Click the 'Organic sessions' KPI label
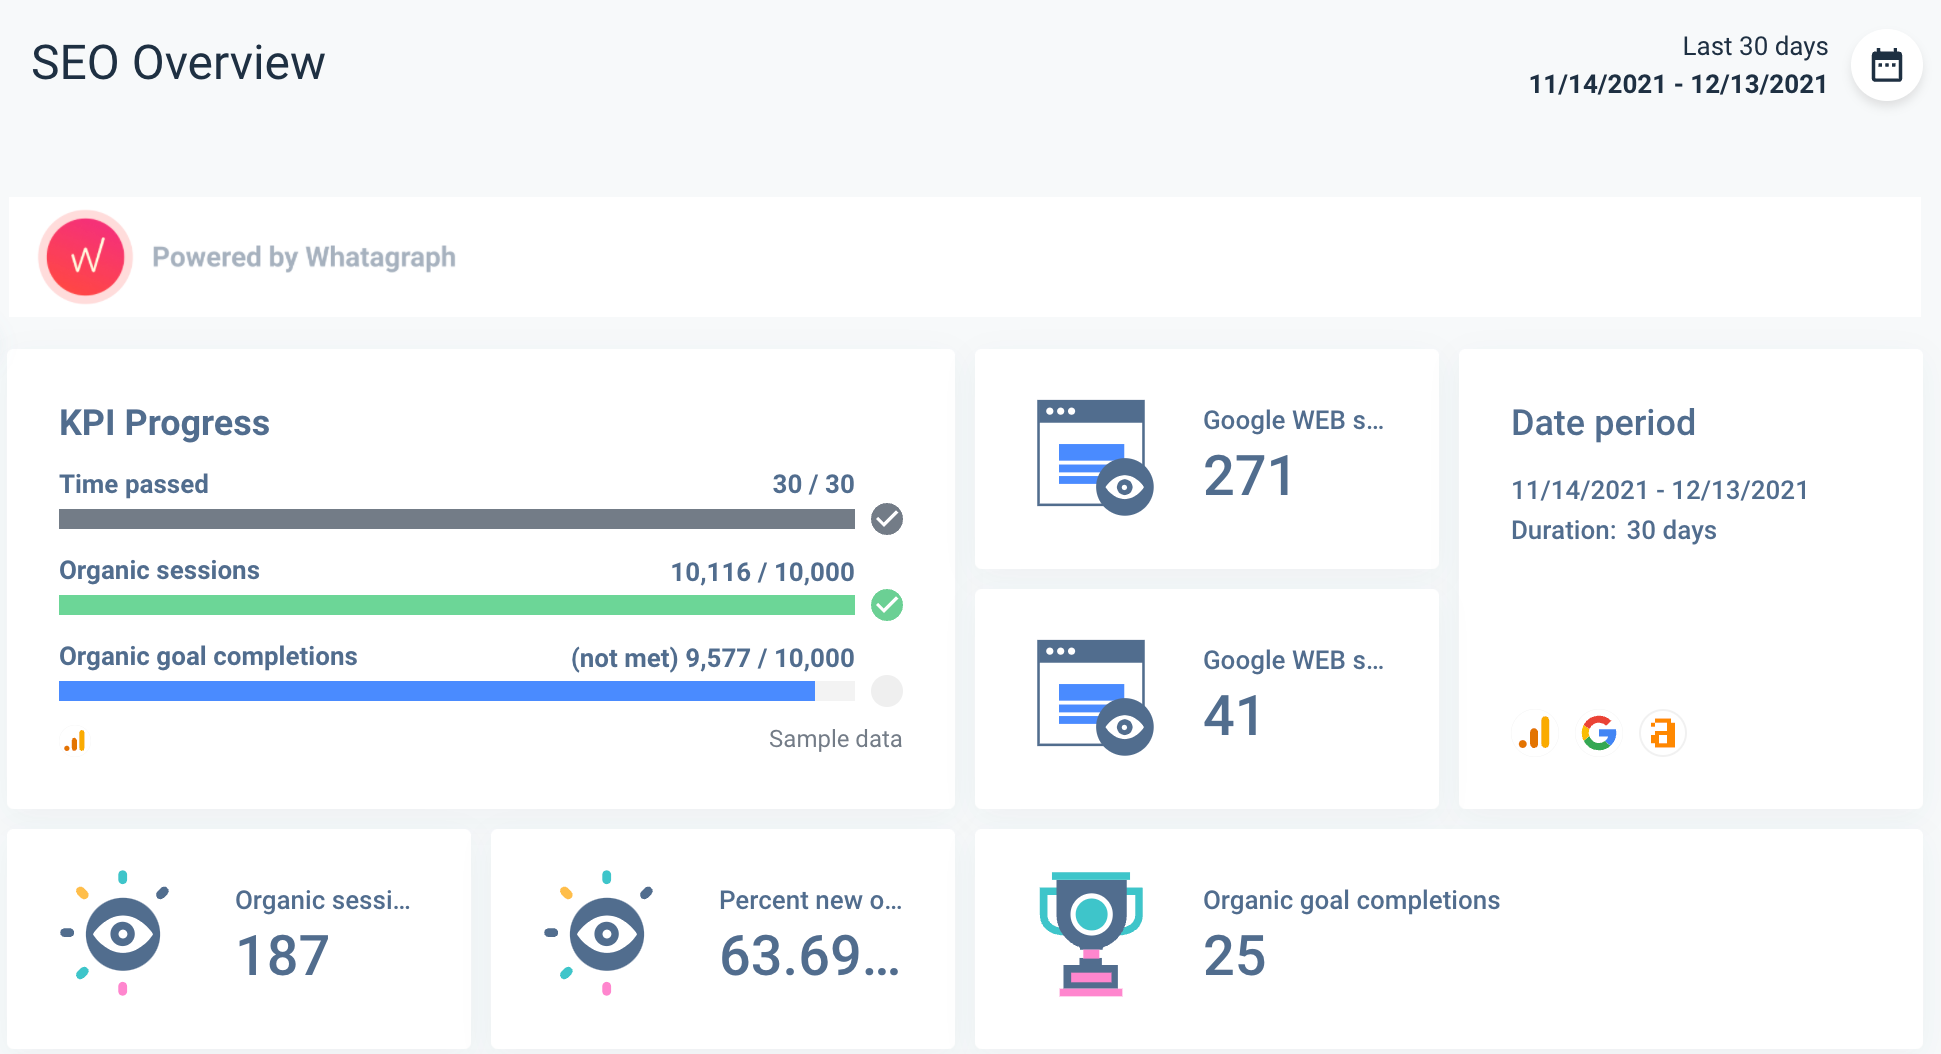1941x1054 pixels. click(x=159, y=570)
